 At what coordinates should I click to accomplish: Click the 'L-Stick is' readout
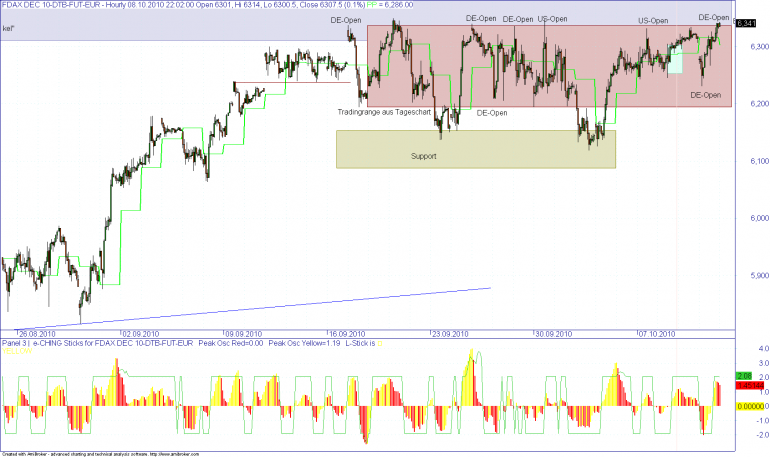(x=360, y=343)
